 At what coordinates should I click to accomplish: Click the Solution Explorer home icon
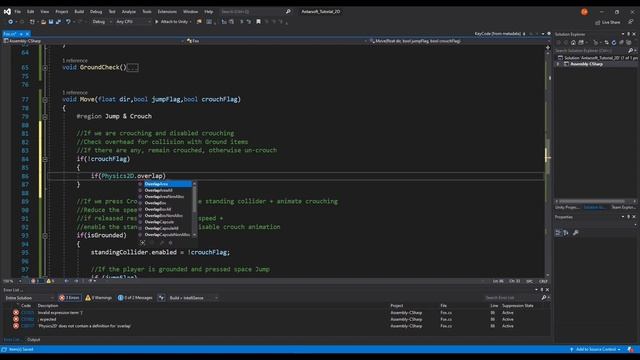(573, 42)
